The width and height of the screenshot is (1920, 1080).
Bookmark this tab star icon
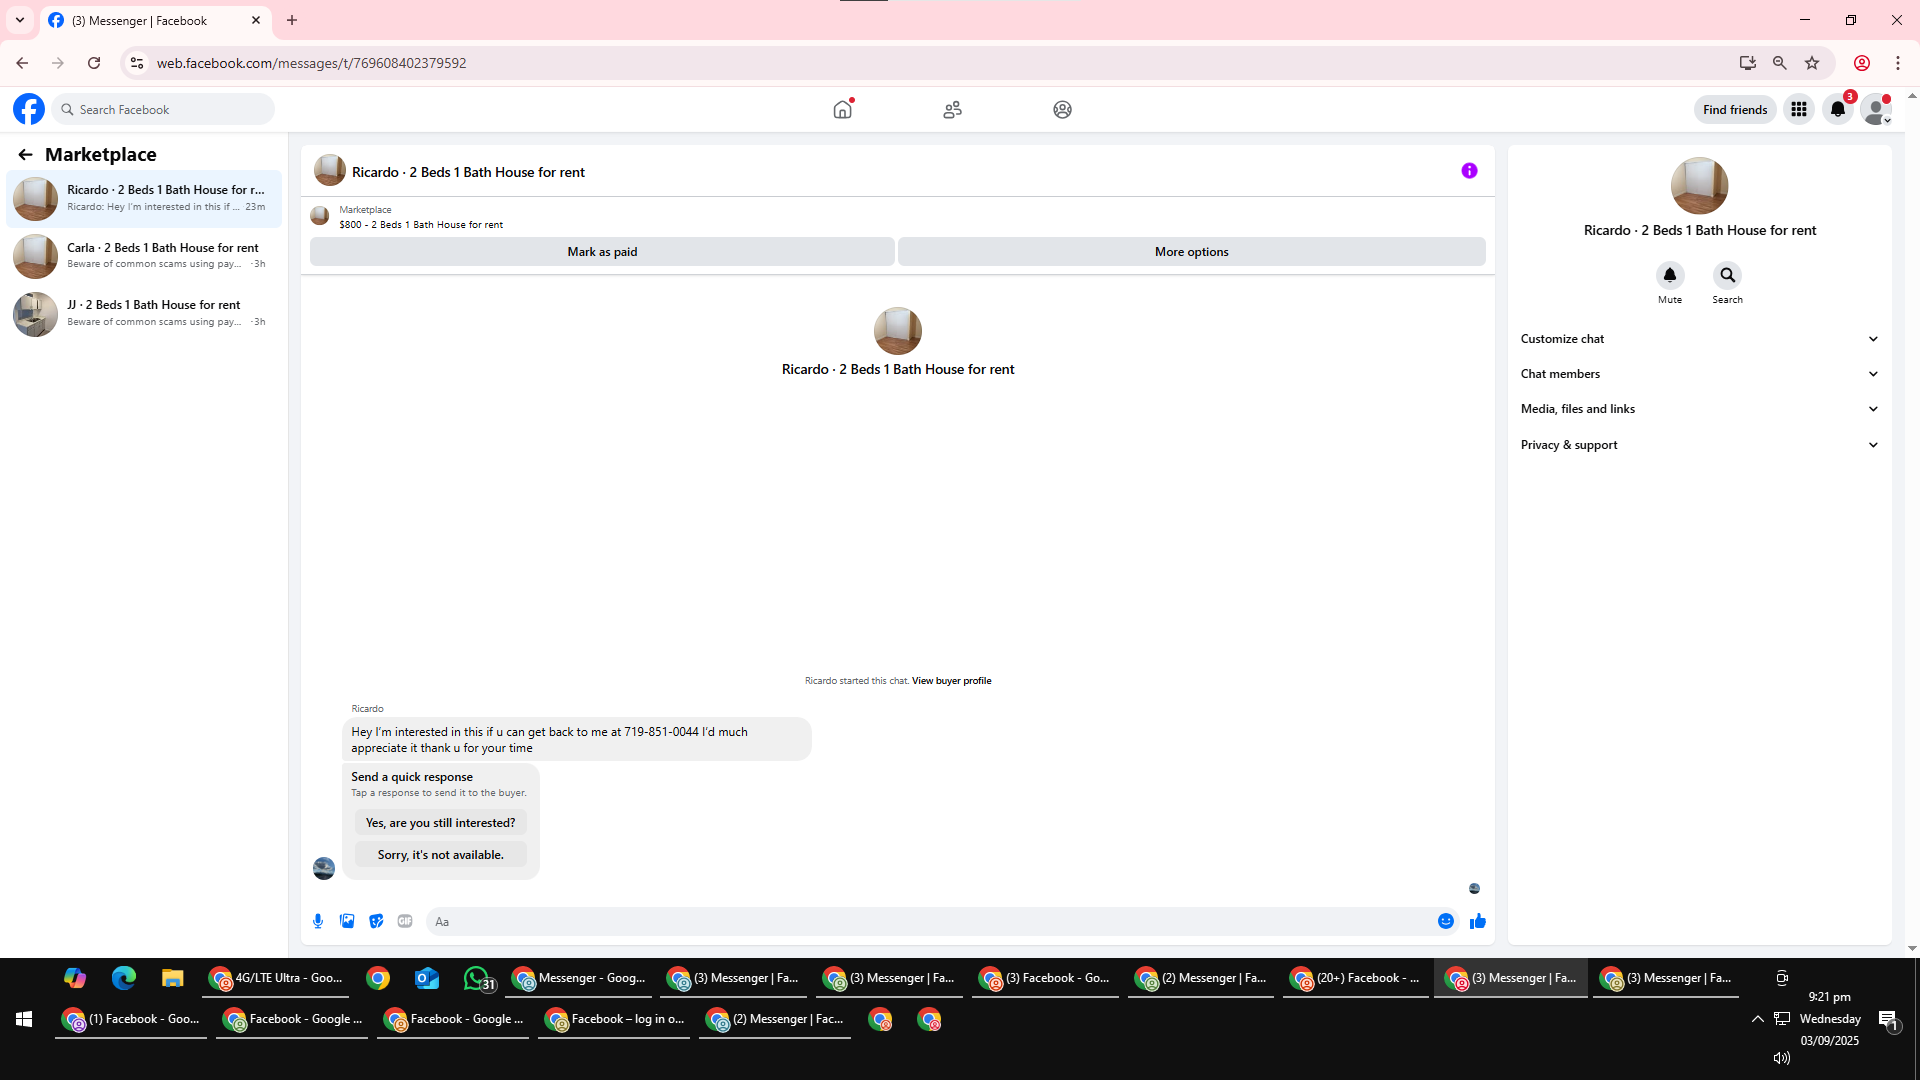[x=1812, y=63]
